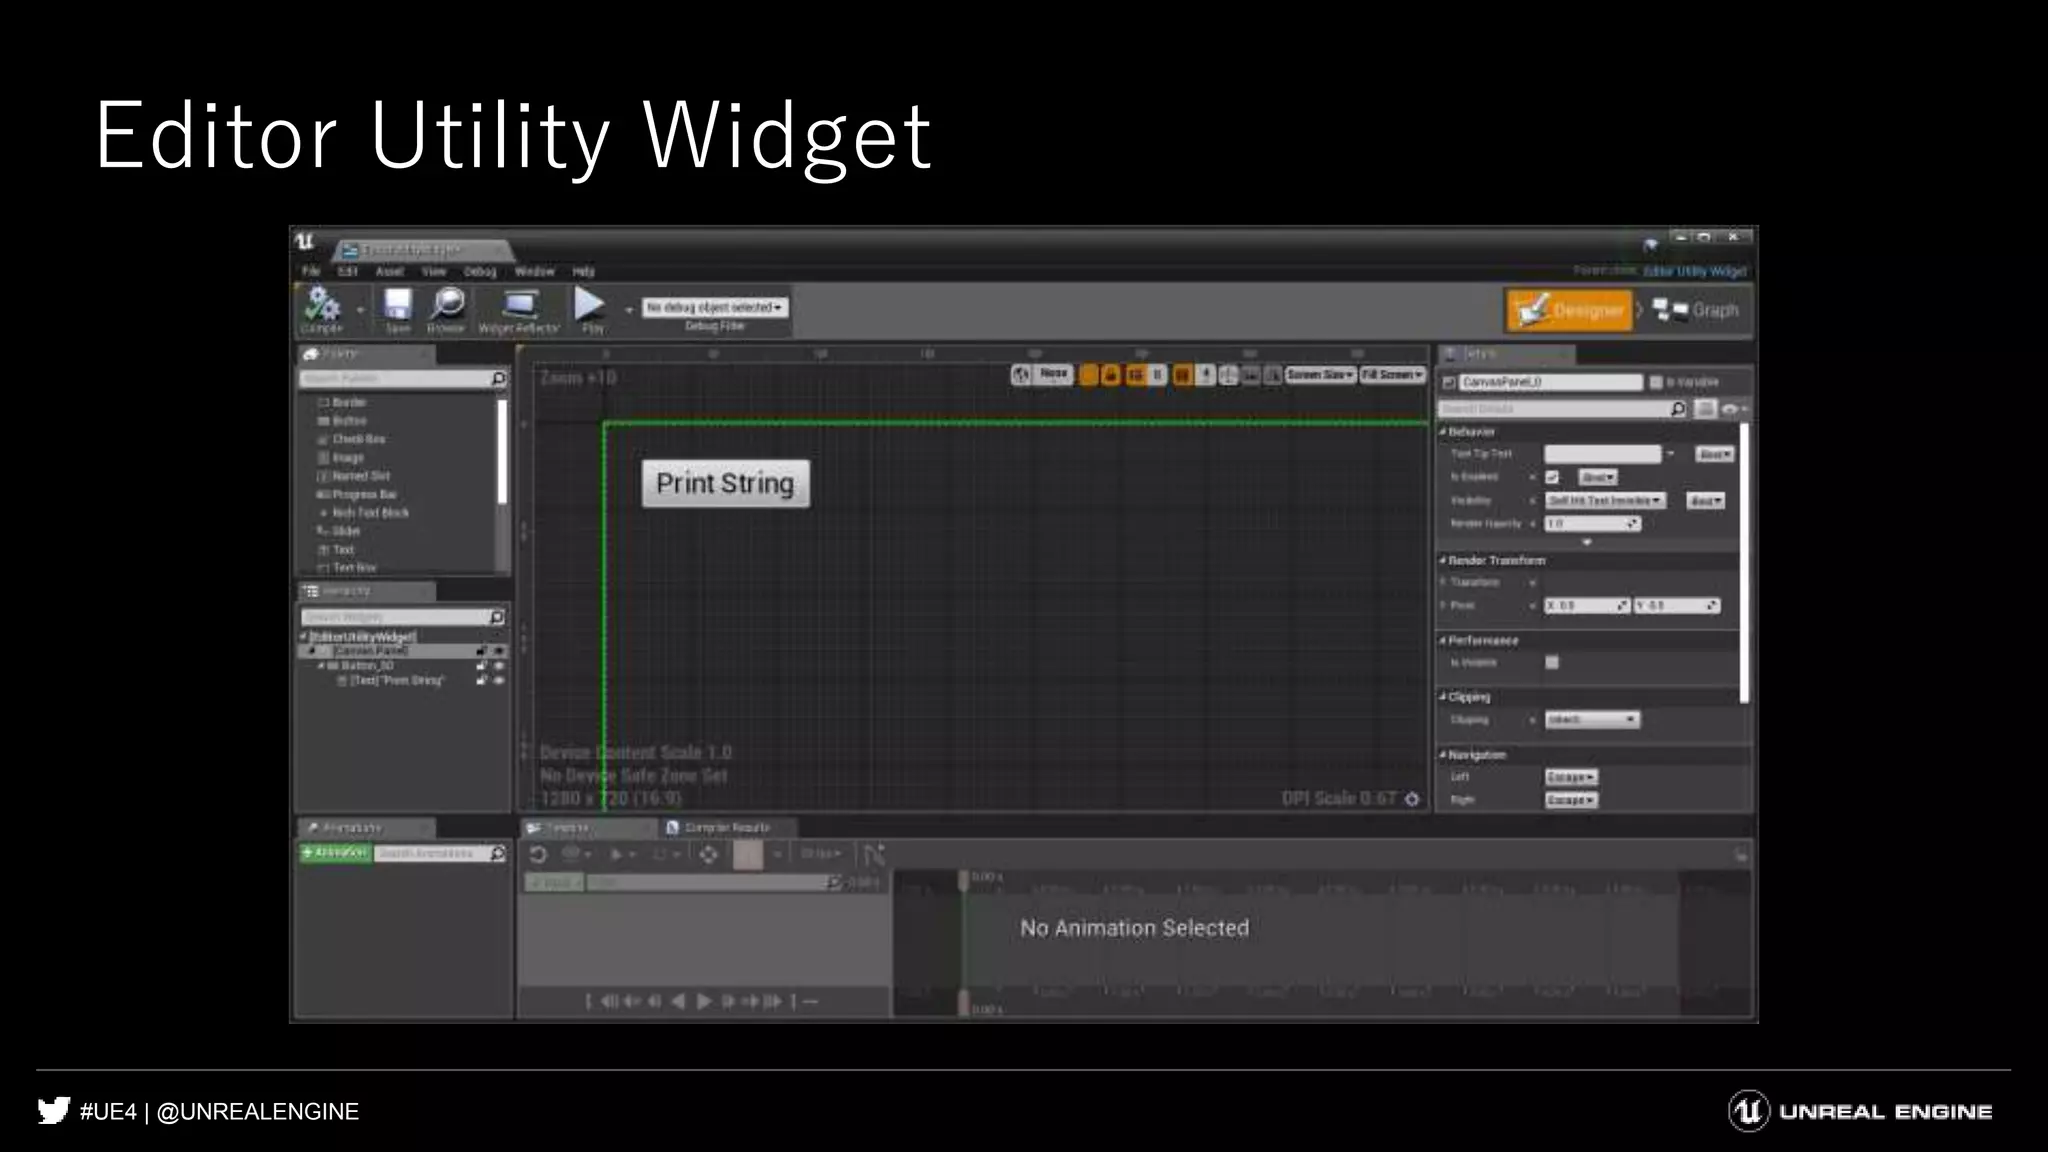Click the property matrix grid icon in Details
The width and height of the screenshot is (2048, 1152).
(1705, 408)
